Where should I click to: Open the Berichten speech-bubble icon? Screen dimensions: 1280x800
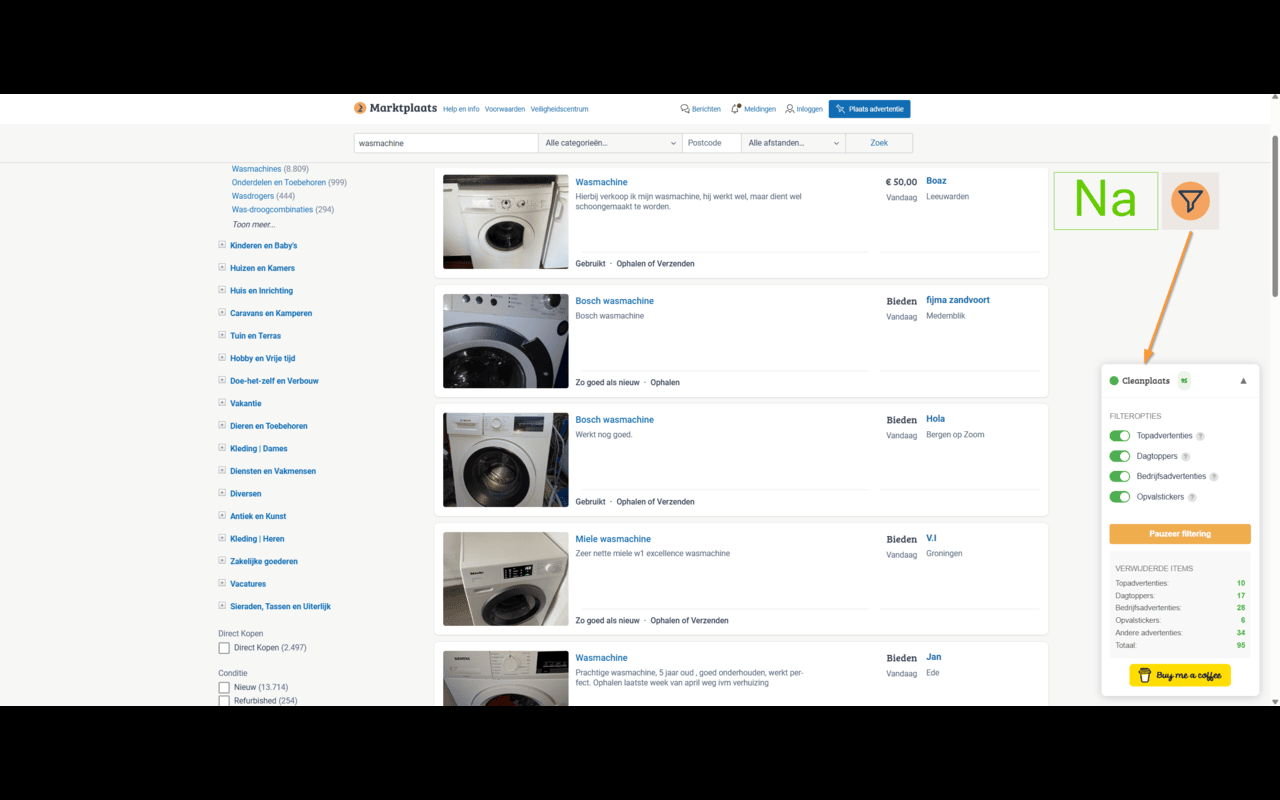685,109
